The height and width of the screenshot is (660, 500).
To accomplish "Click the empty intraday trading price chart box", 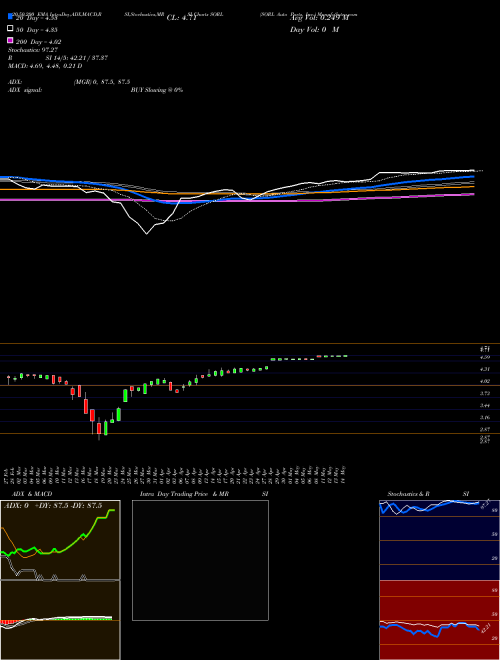I will tap(200, 560).
